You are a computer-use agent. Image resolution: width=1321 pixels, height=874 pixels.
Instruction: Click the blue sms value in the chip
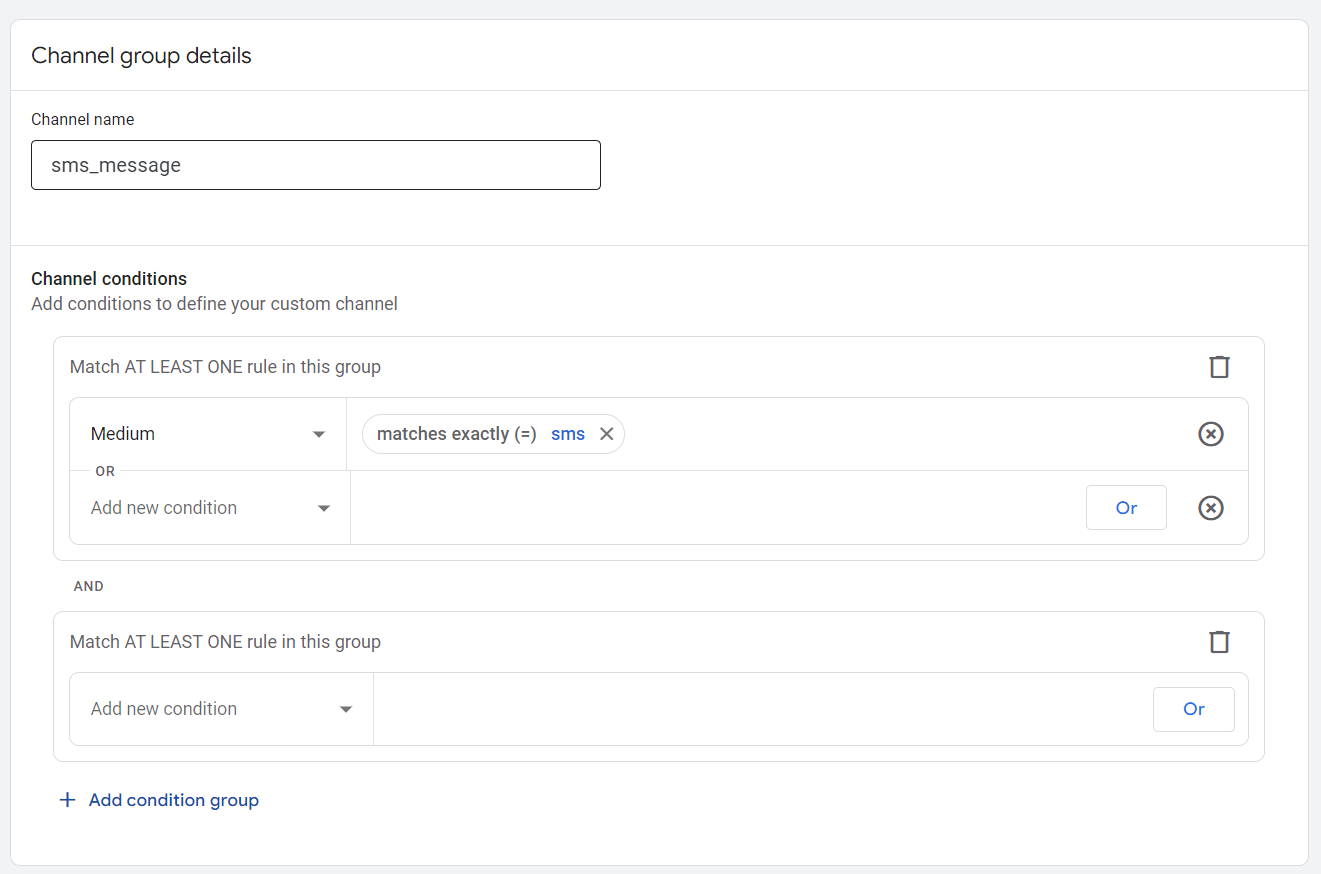(568, 434)
